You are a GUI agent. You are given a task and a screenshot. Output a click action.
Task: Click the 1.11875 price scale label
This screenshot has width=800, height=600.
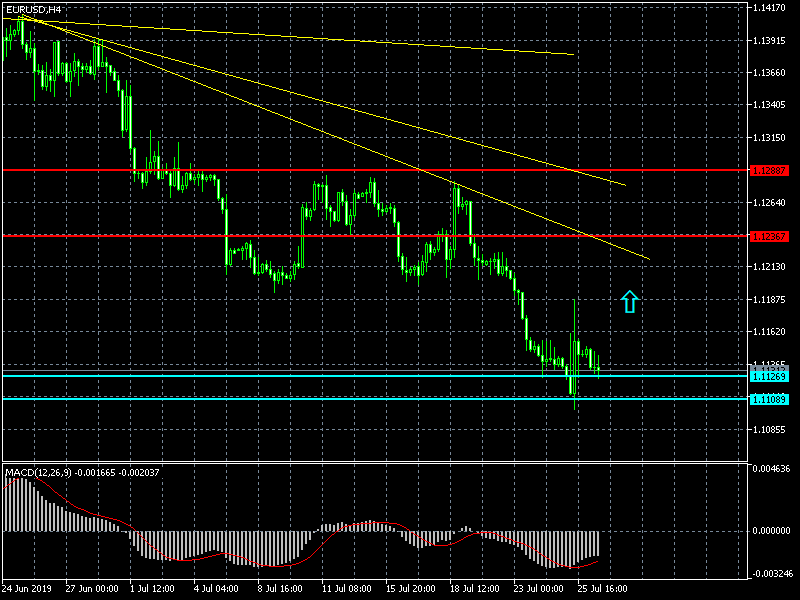[772, 300]
